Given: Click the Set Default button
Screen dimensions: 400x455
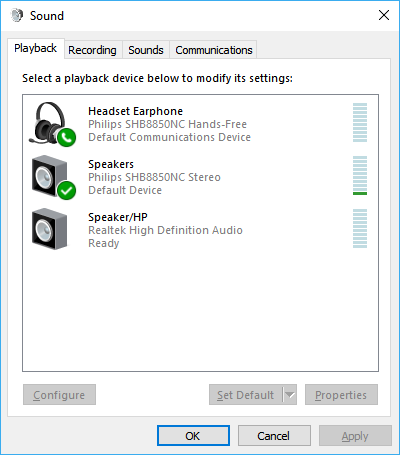Looking at the screenshot, I should click(x=246, y=395).
